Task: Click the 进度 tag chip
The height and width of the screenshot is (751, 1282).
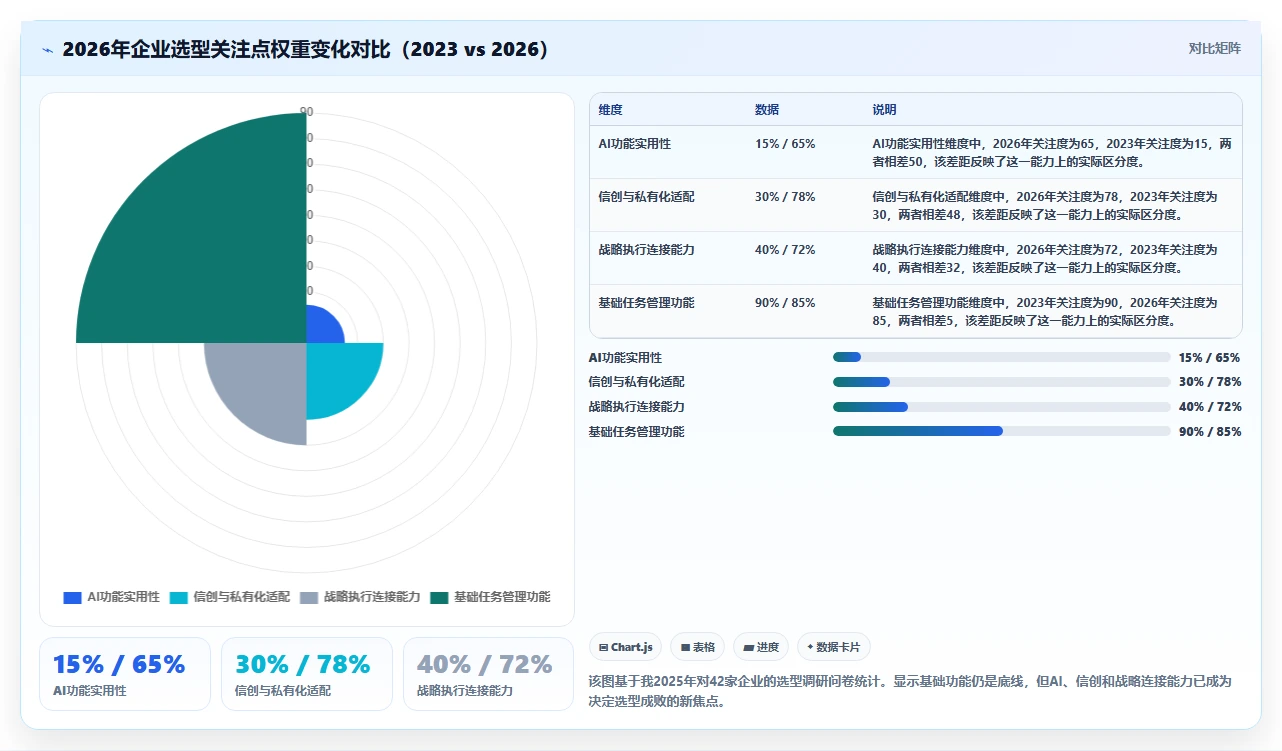Action: tap(760, 647)
